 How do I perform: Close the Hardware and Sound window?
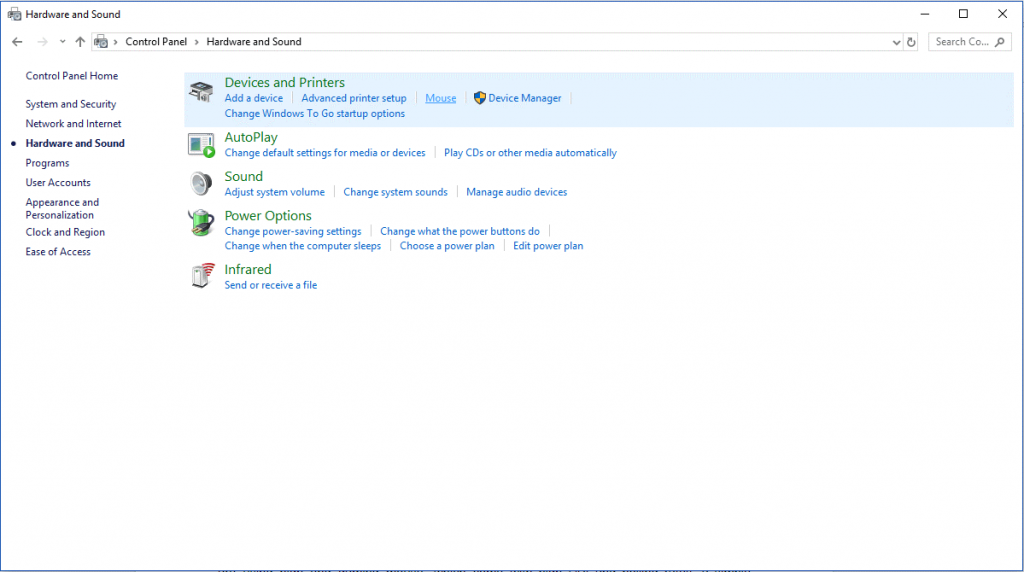[x=1002, y=14]
